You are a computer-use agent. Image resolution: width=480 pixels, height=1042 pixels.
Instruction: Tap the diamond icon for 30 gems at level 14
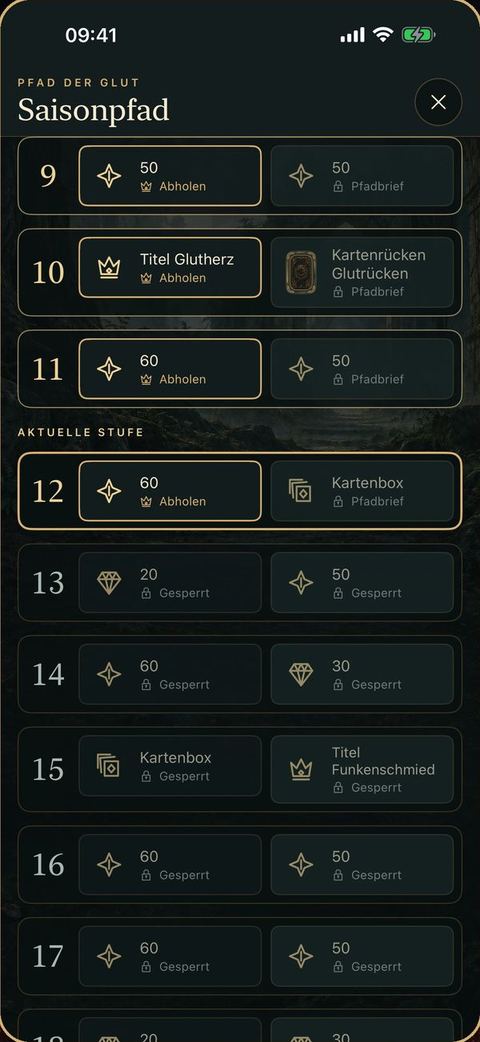click(300, 675)
